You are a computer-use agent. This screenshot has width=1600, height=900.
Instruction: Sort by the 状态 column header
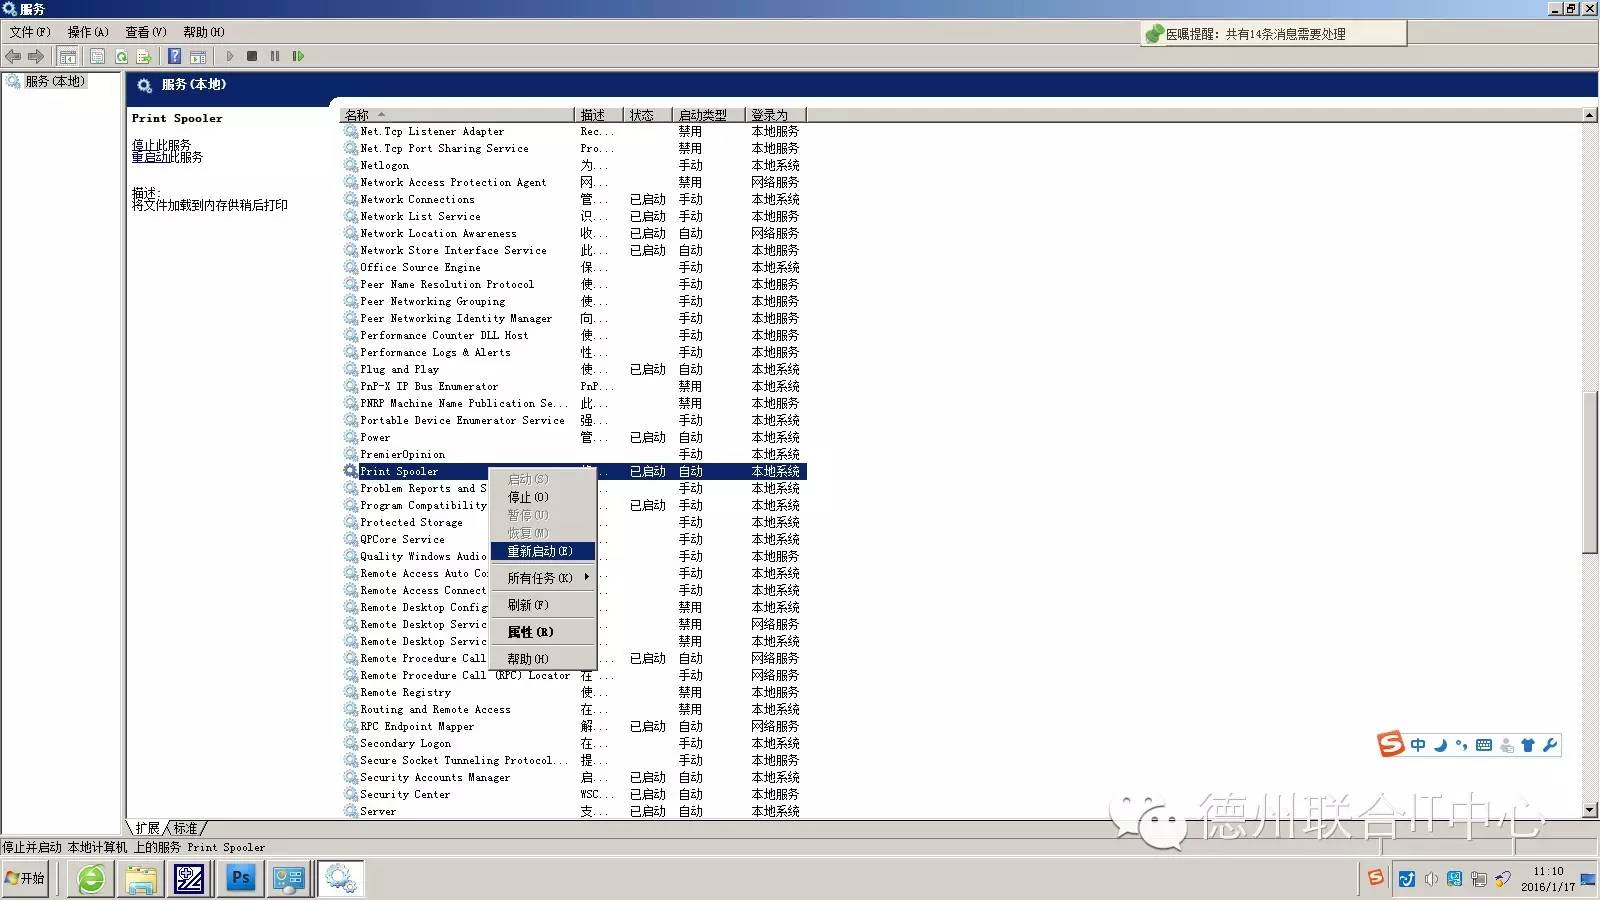[648, 115]
